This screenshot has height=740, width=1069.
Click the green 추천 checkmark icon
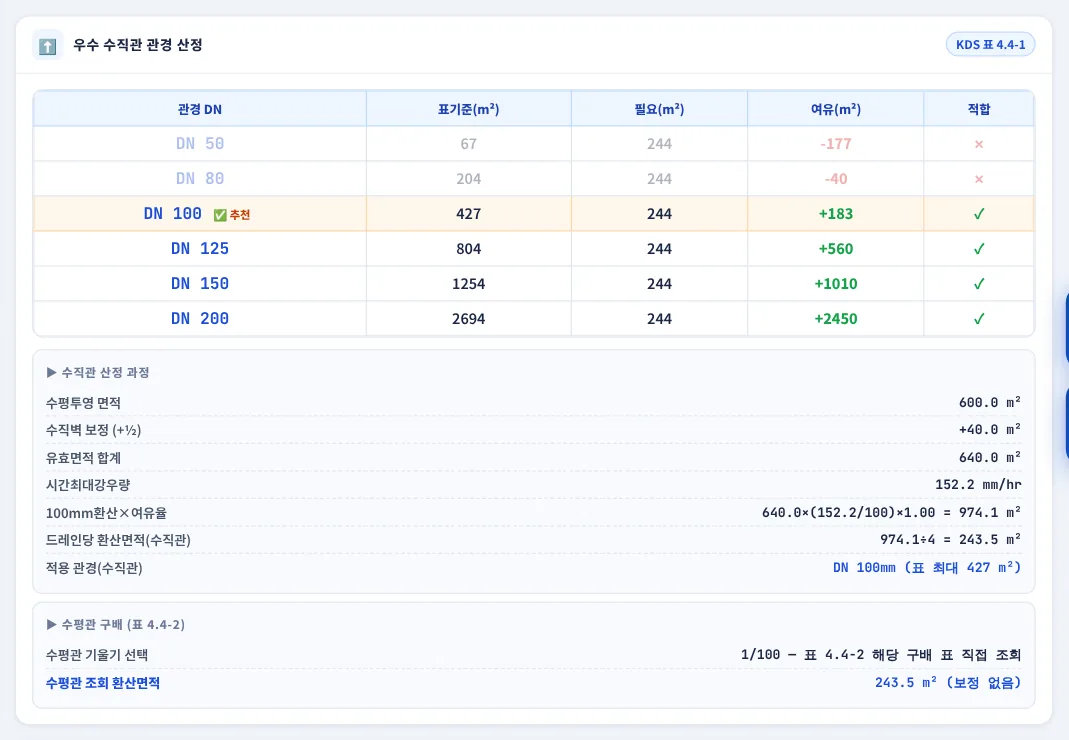tap(220, 215)
